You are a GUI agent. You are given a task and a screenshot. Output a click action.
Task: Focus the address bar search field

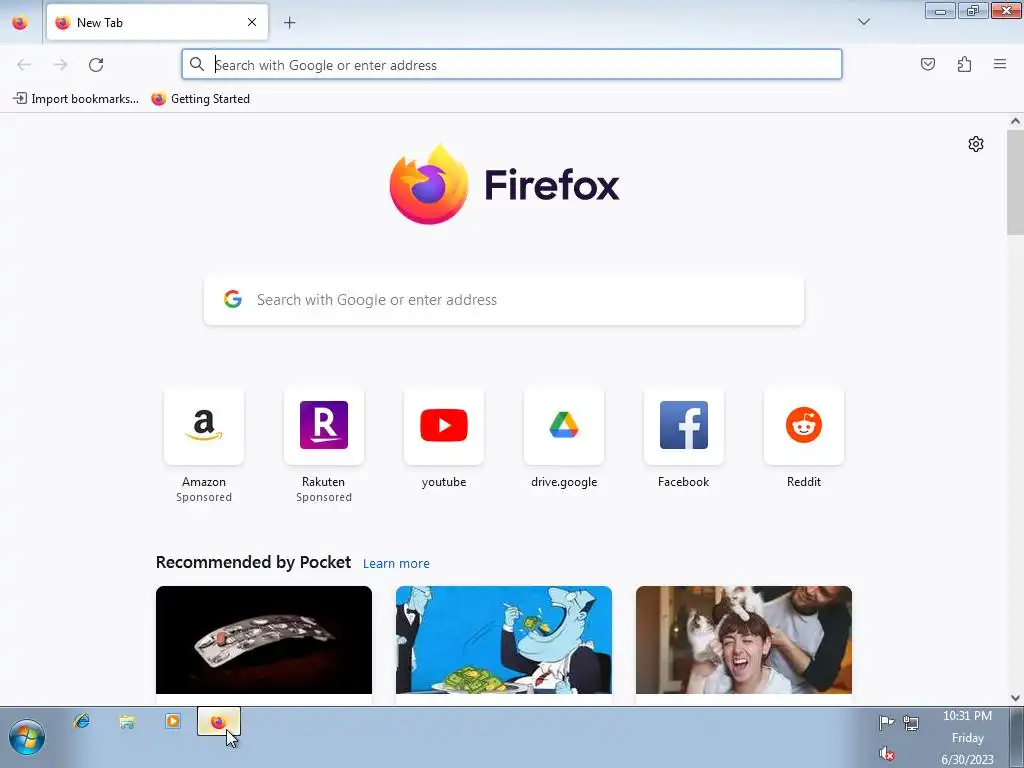[x=512, y=65]
